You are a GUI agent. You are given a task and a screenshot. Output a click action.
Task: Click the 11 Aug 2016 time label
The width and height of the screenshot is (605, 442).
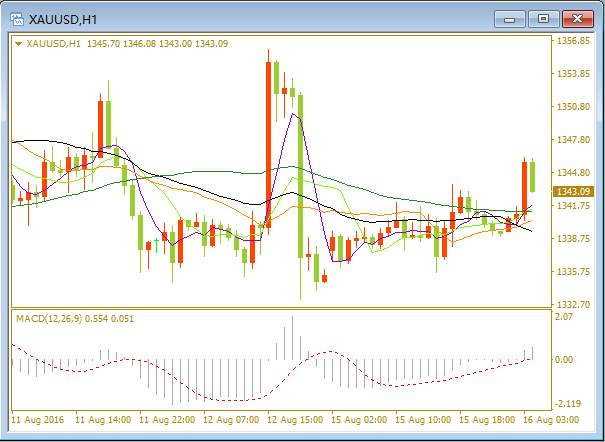coord(38,420)
